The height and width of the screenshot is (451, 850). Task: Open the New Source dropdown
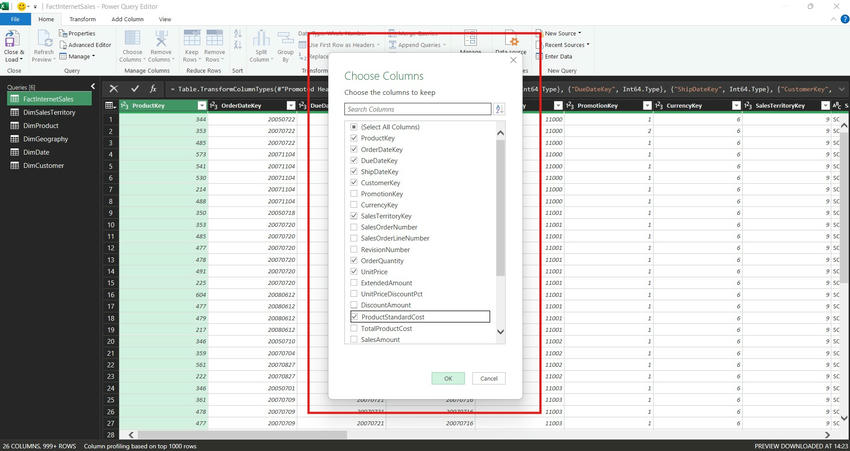(558, 34)
